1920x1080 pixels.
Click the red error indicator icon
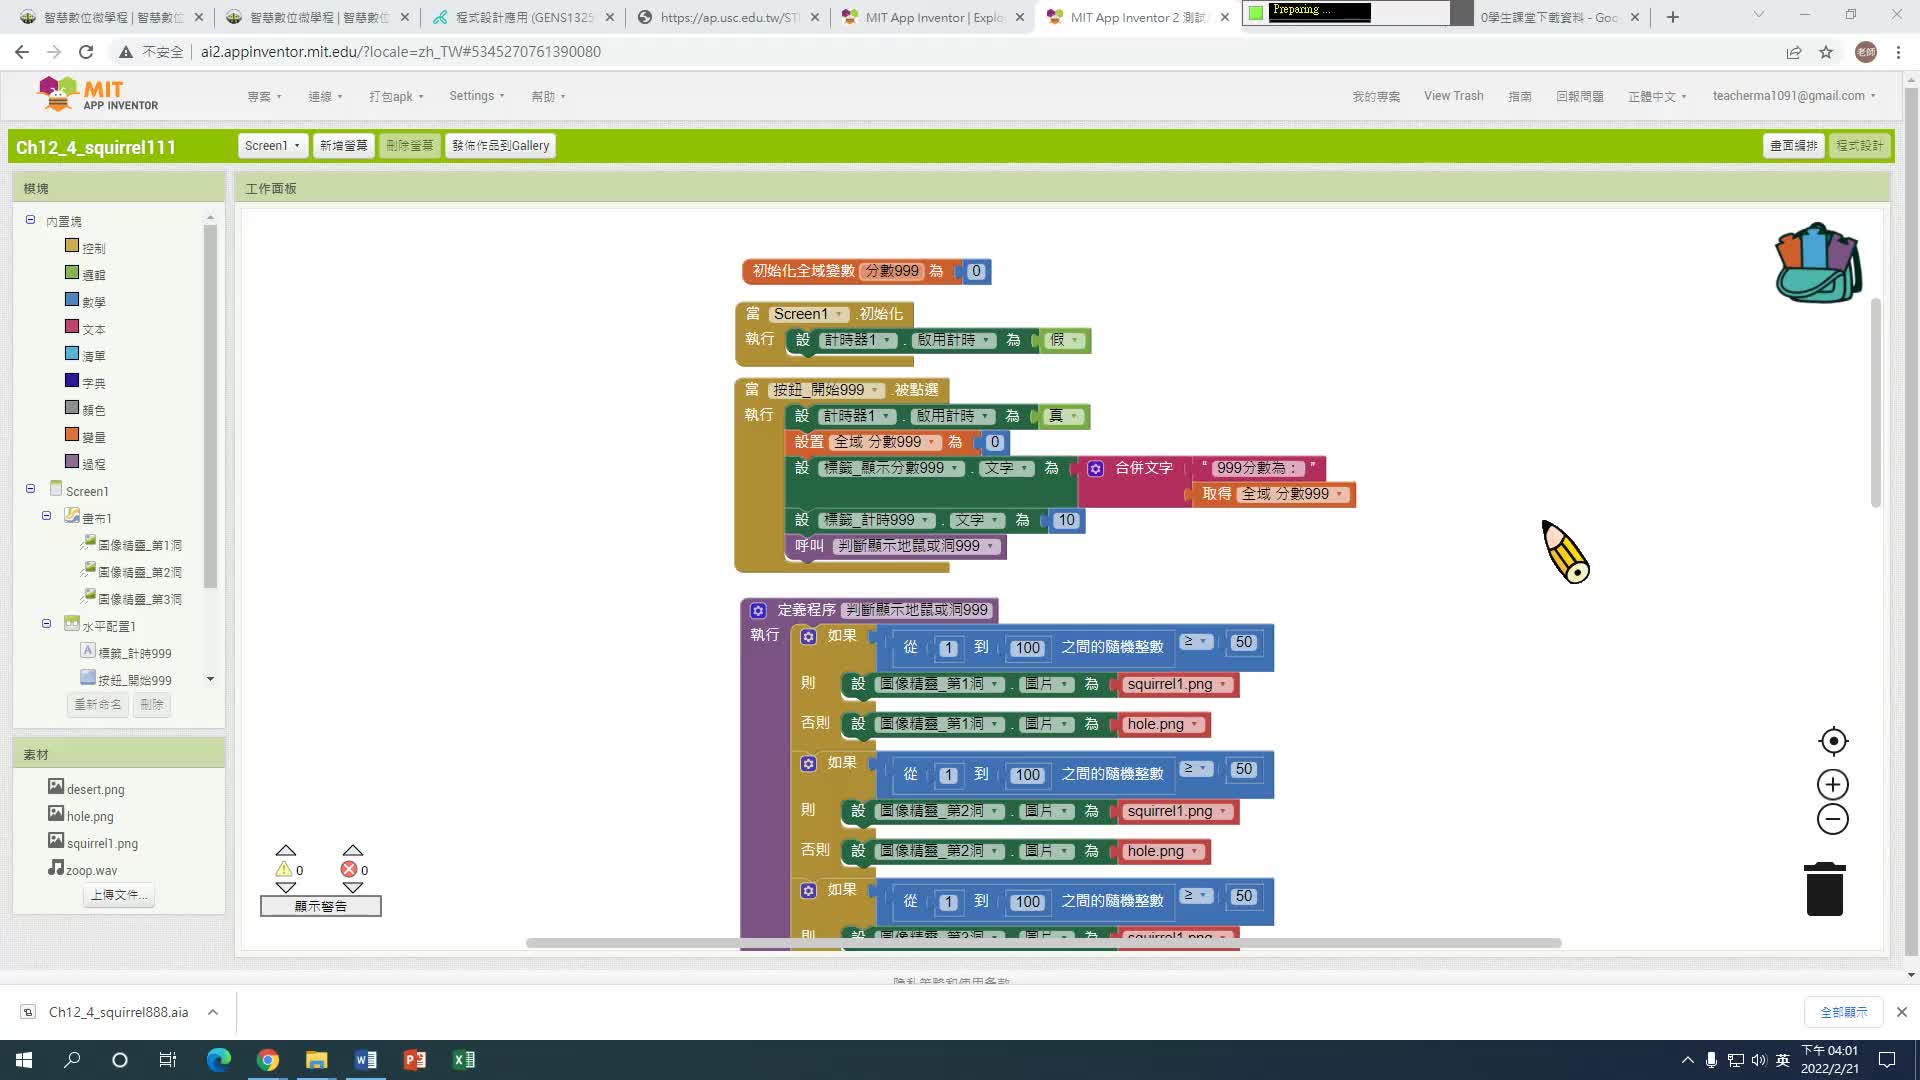(x=349, y=869)
